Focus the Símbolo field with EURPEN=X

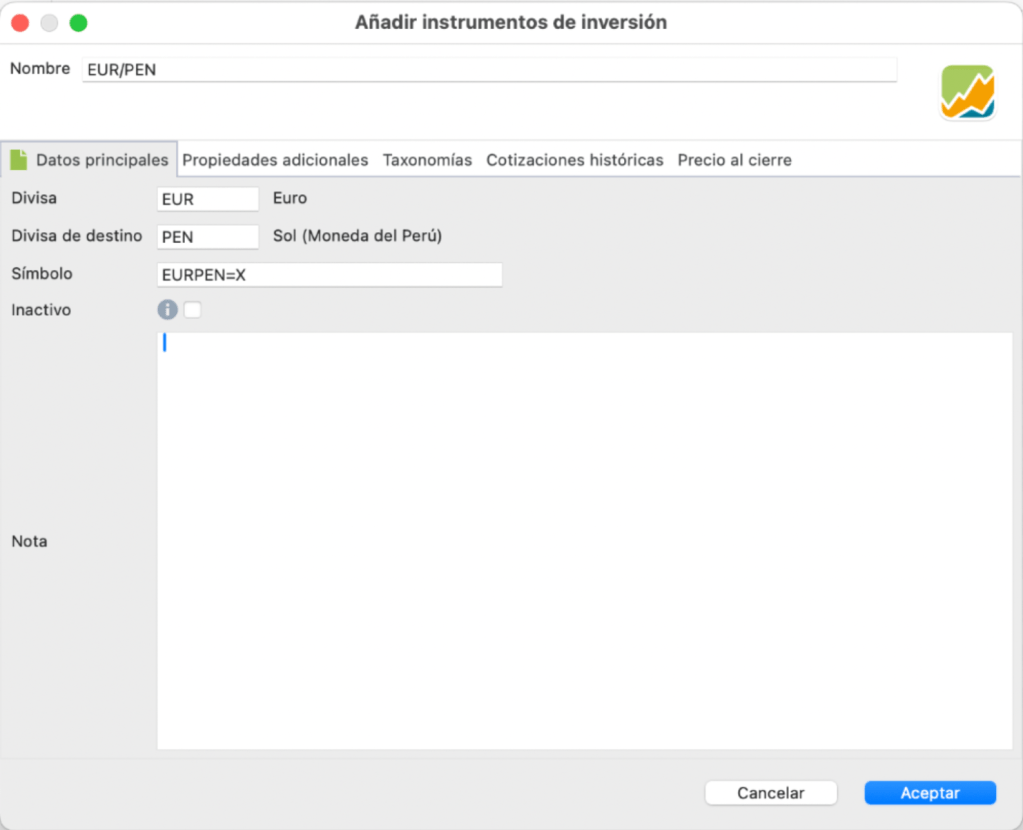coord(329,275)
